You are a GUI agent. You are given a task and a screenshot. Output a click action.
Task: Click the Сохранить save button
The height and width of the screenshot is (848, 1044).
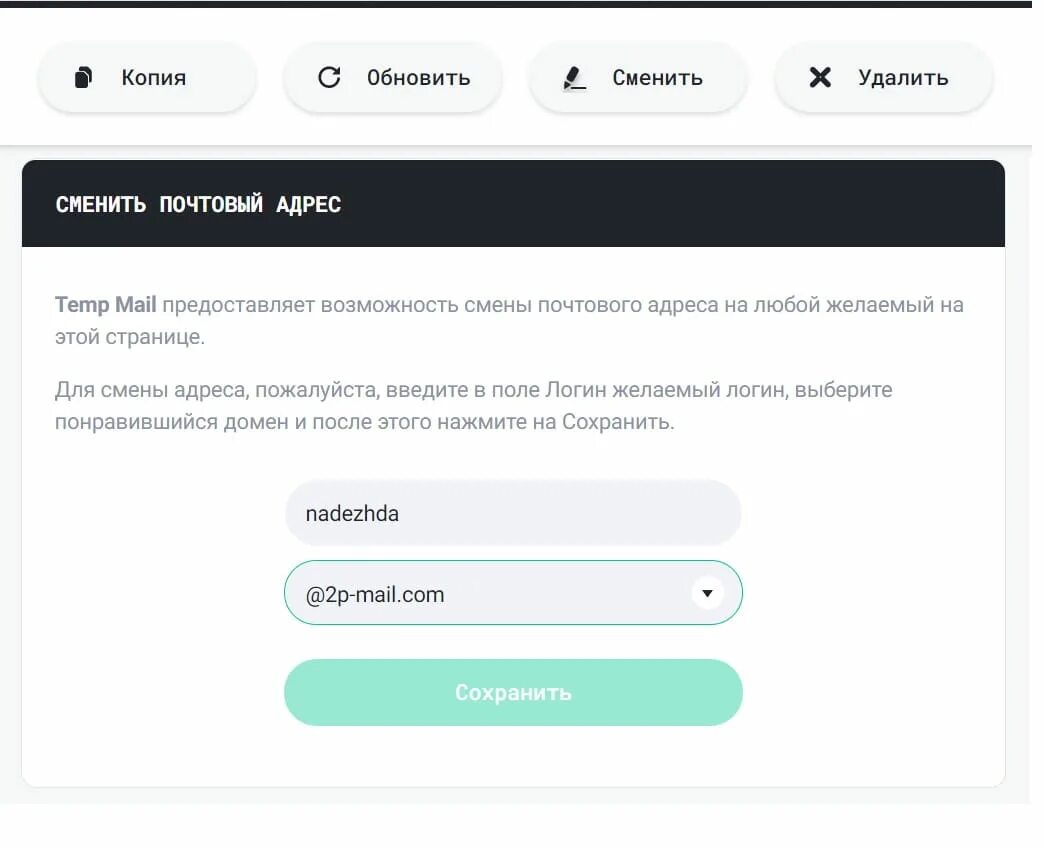click(513, 692)
